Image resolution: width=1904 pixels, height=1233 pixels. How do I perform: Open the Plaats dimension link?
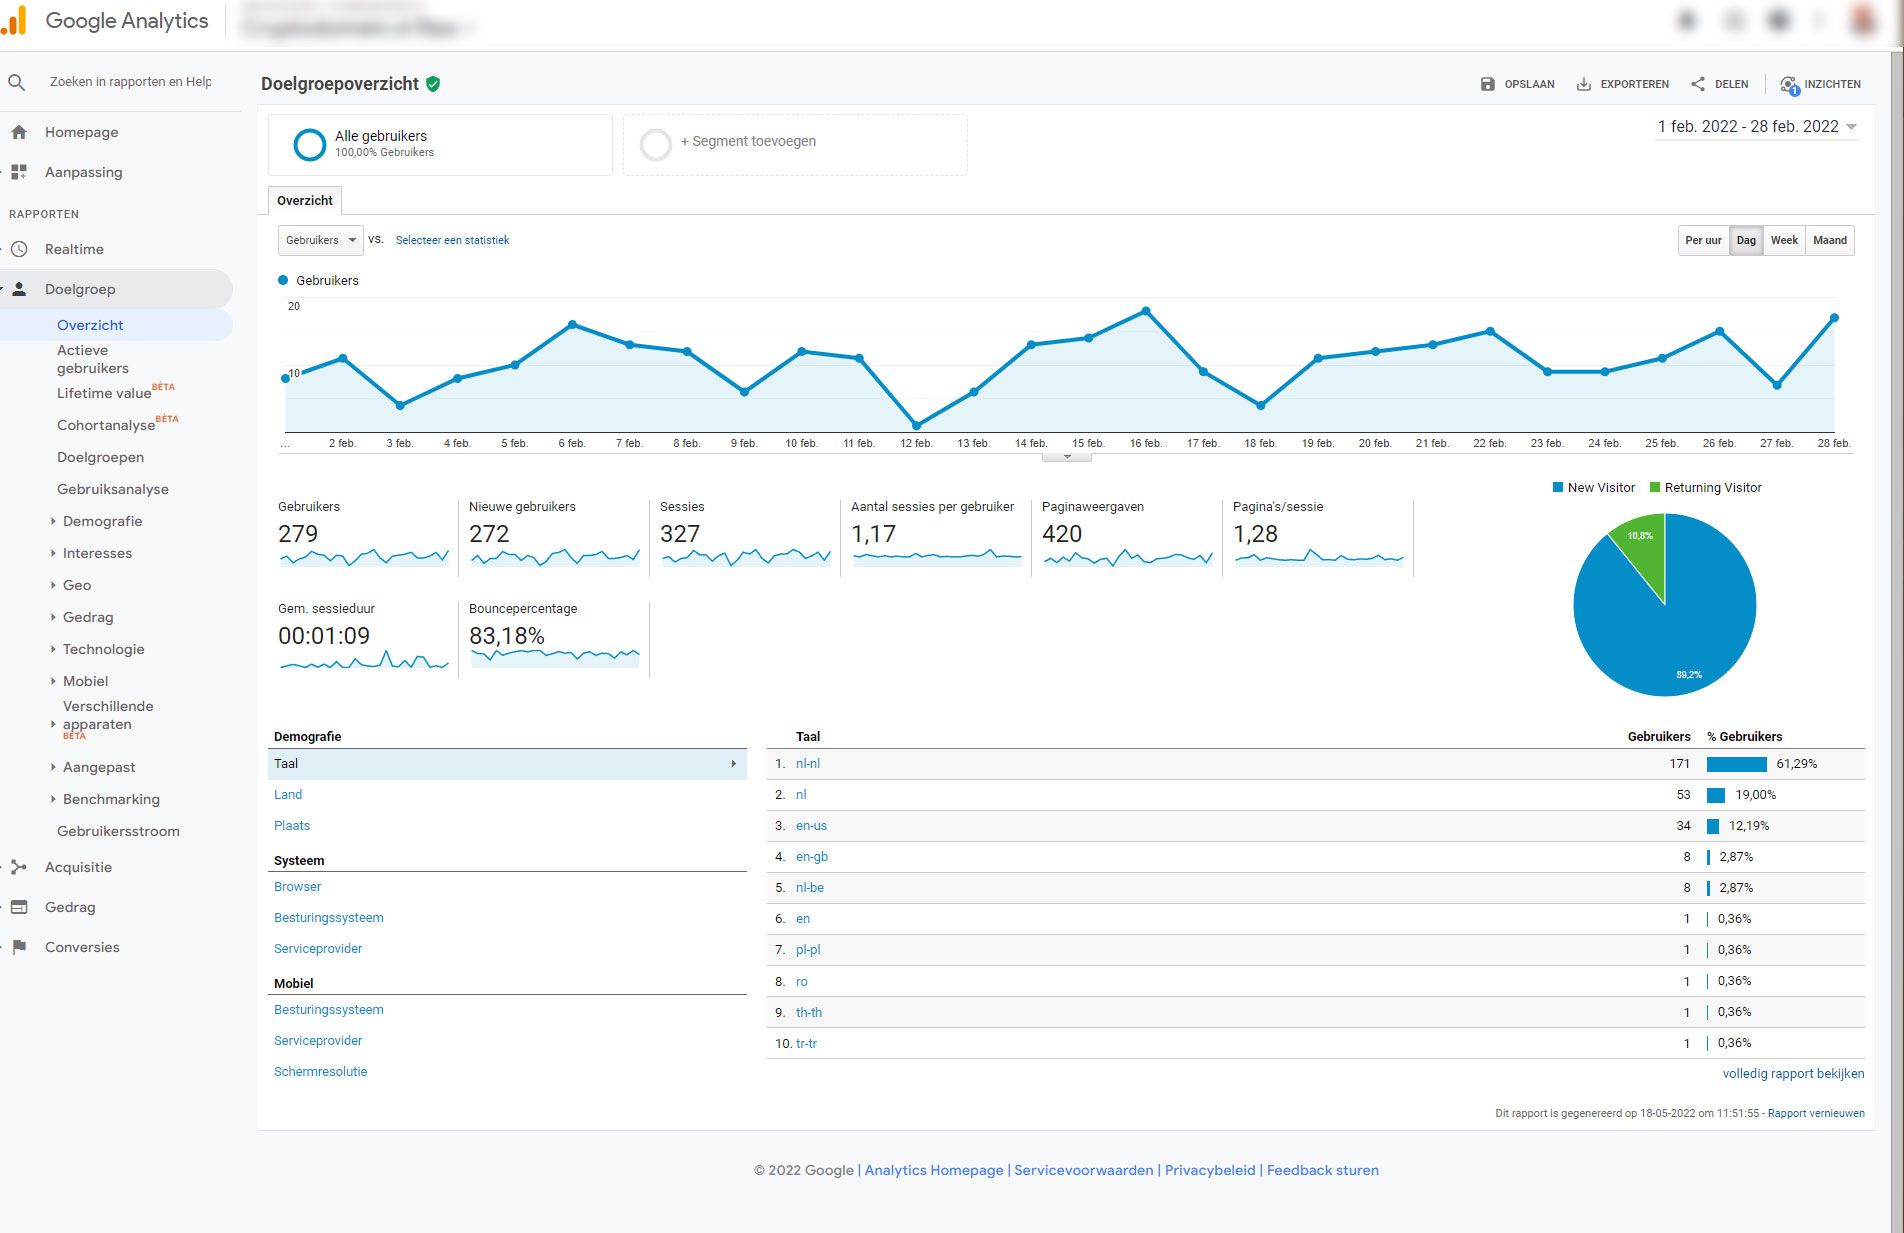point(292,825)
